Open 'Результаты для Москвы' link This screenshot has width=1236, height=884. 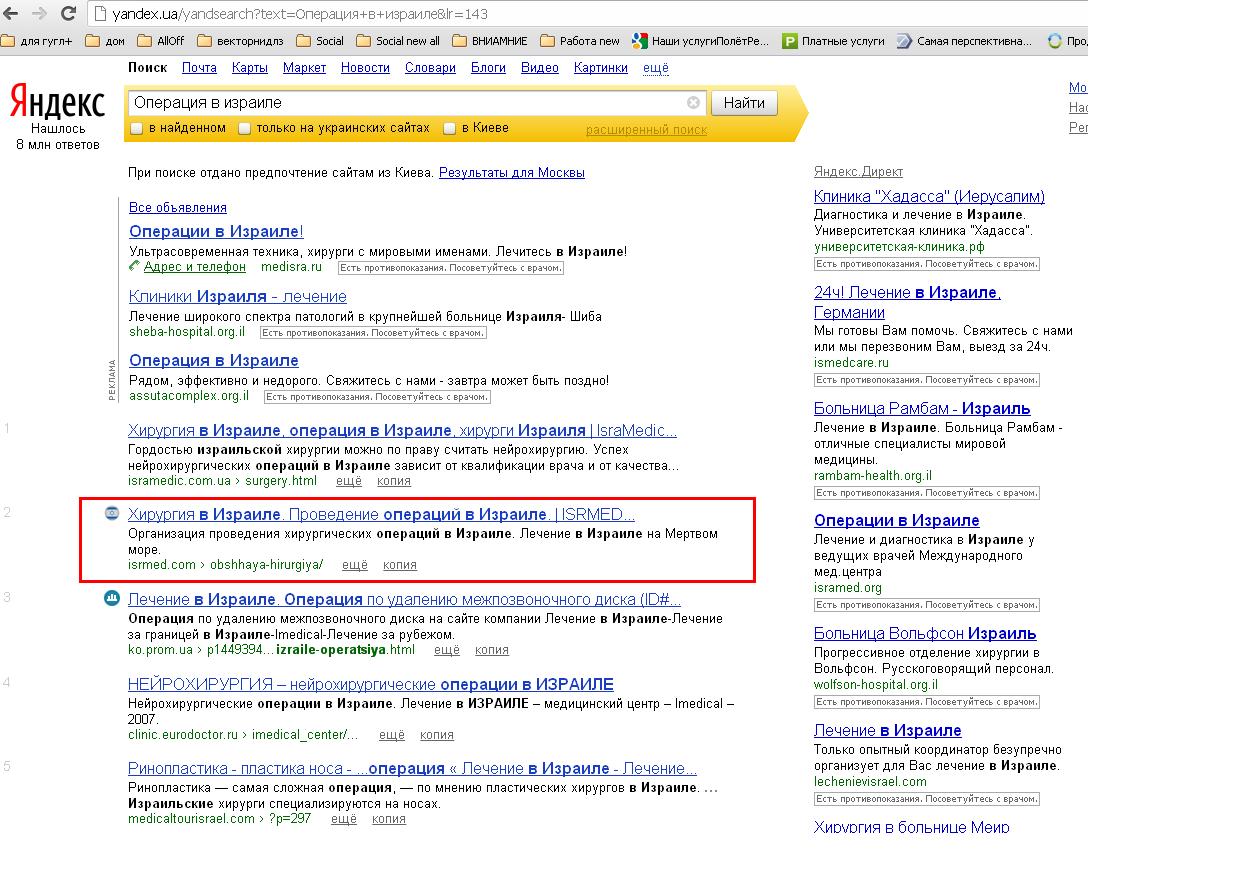click(511, 173)
